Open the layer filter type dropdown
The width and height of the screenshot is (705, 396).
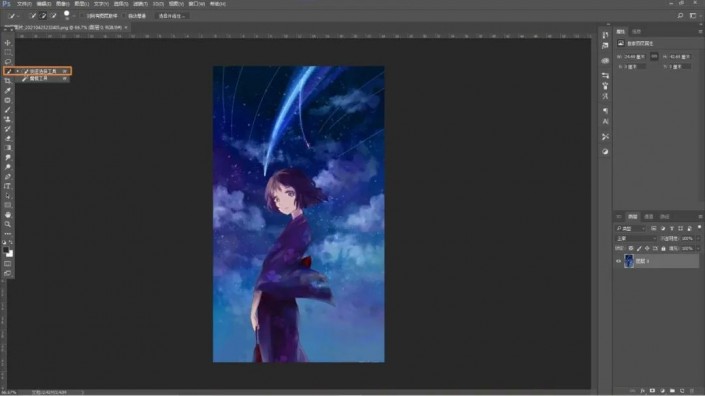pos(631,229)
